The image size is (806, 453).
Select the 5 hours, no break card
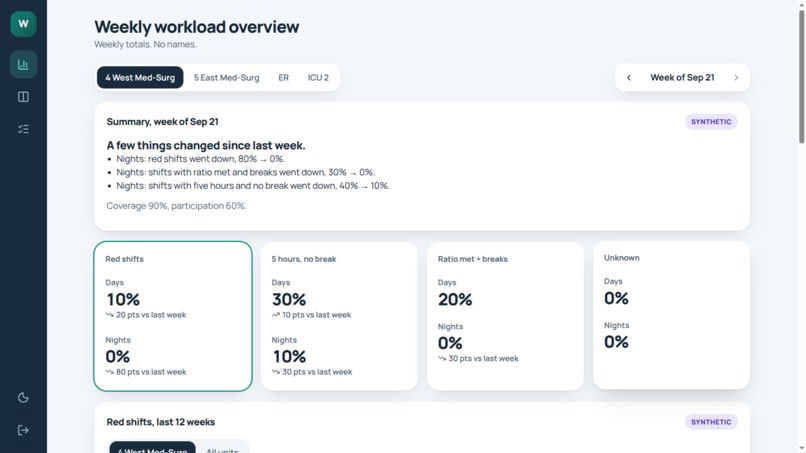click(x=339, y=316)
